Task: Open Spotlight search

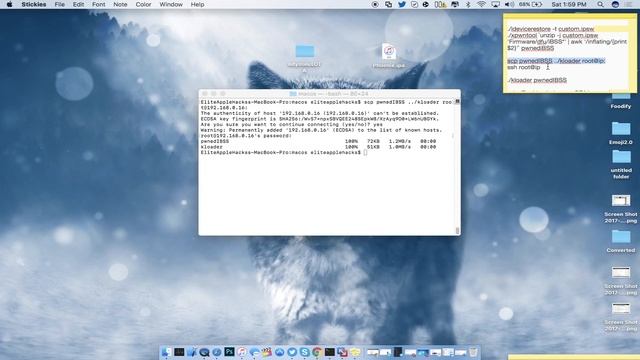Action: [600, 4]
